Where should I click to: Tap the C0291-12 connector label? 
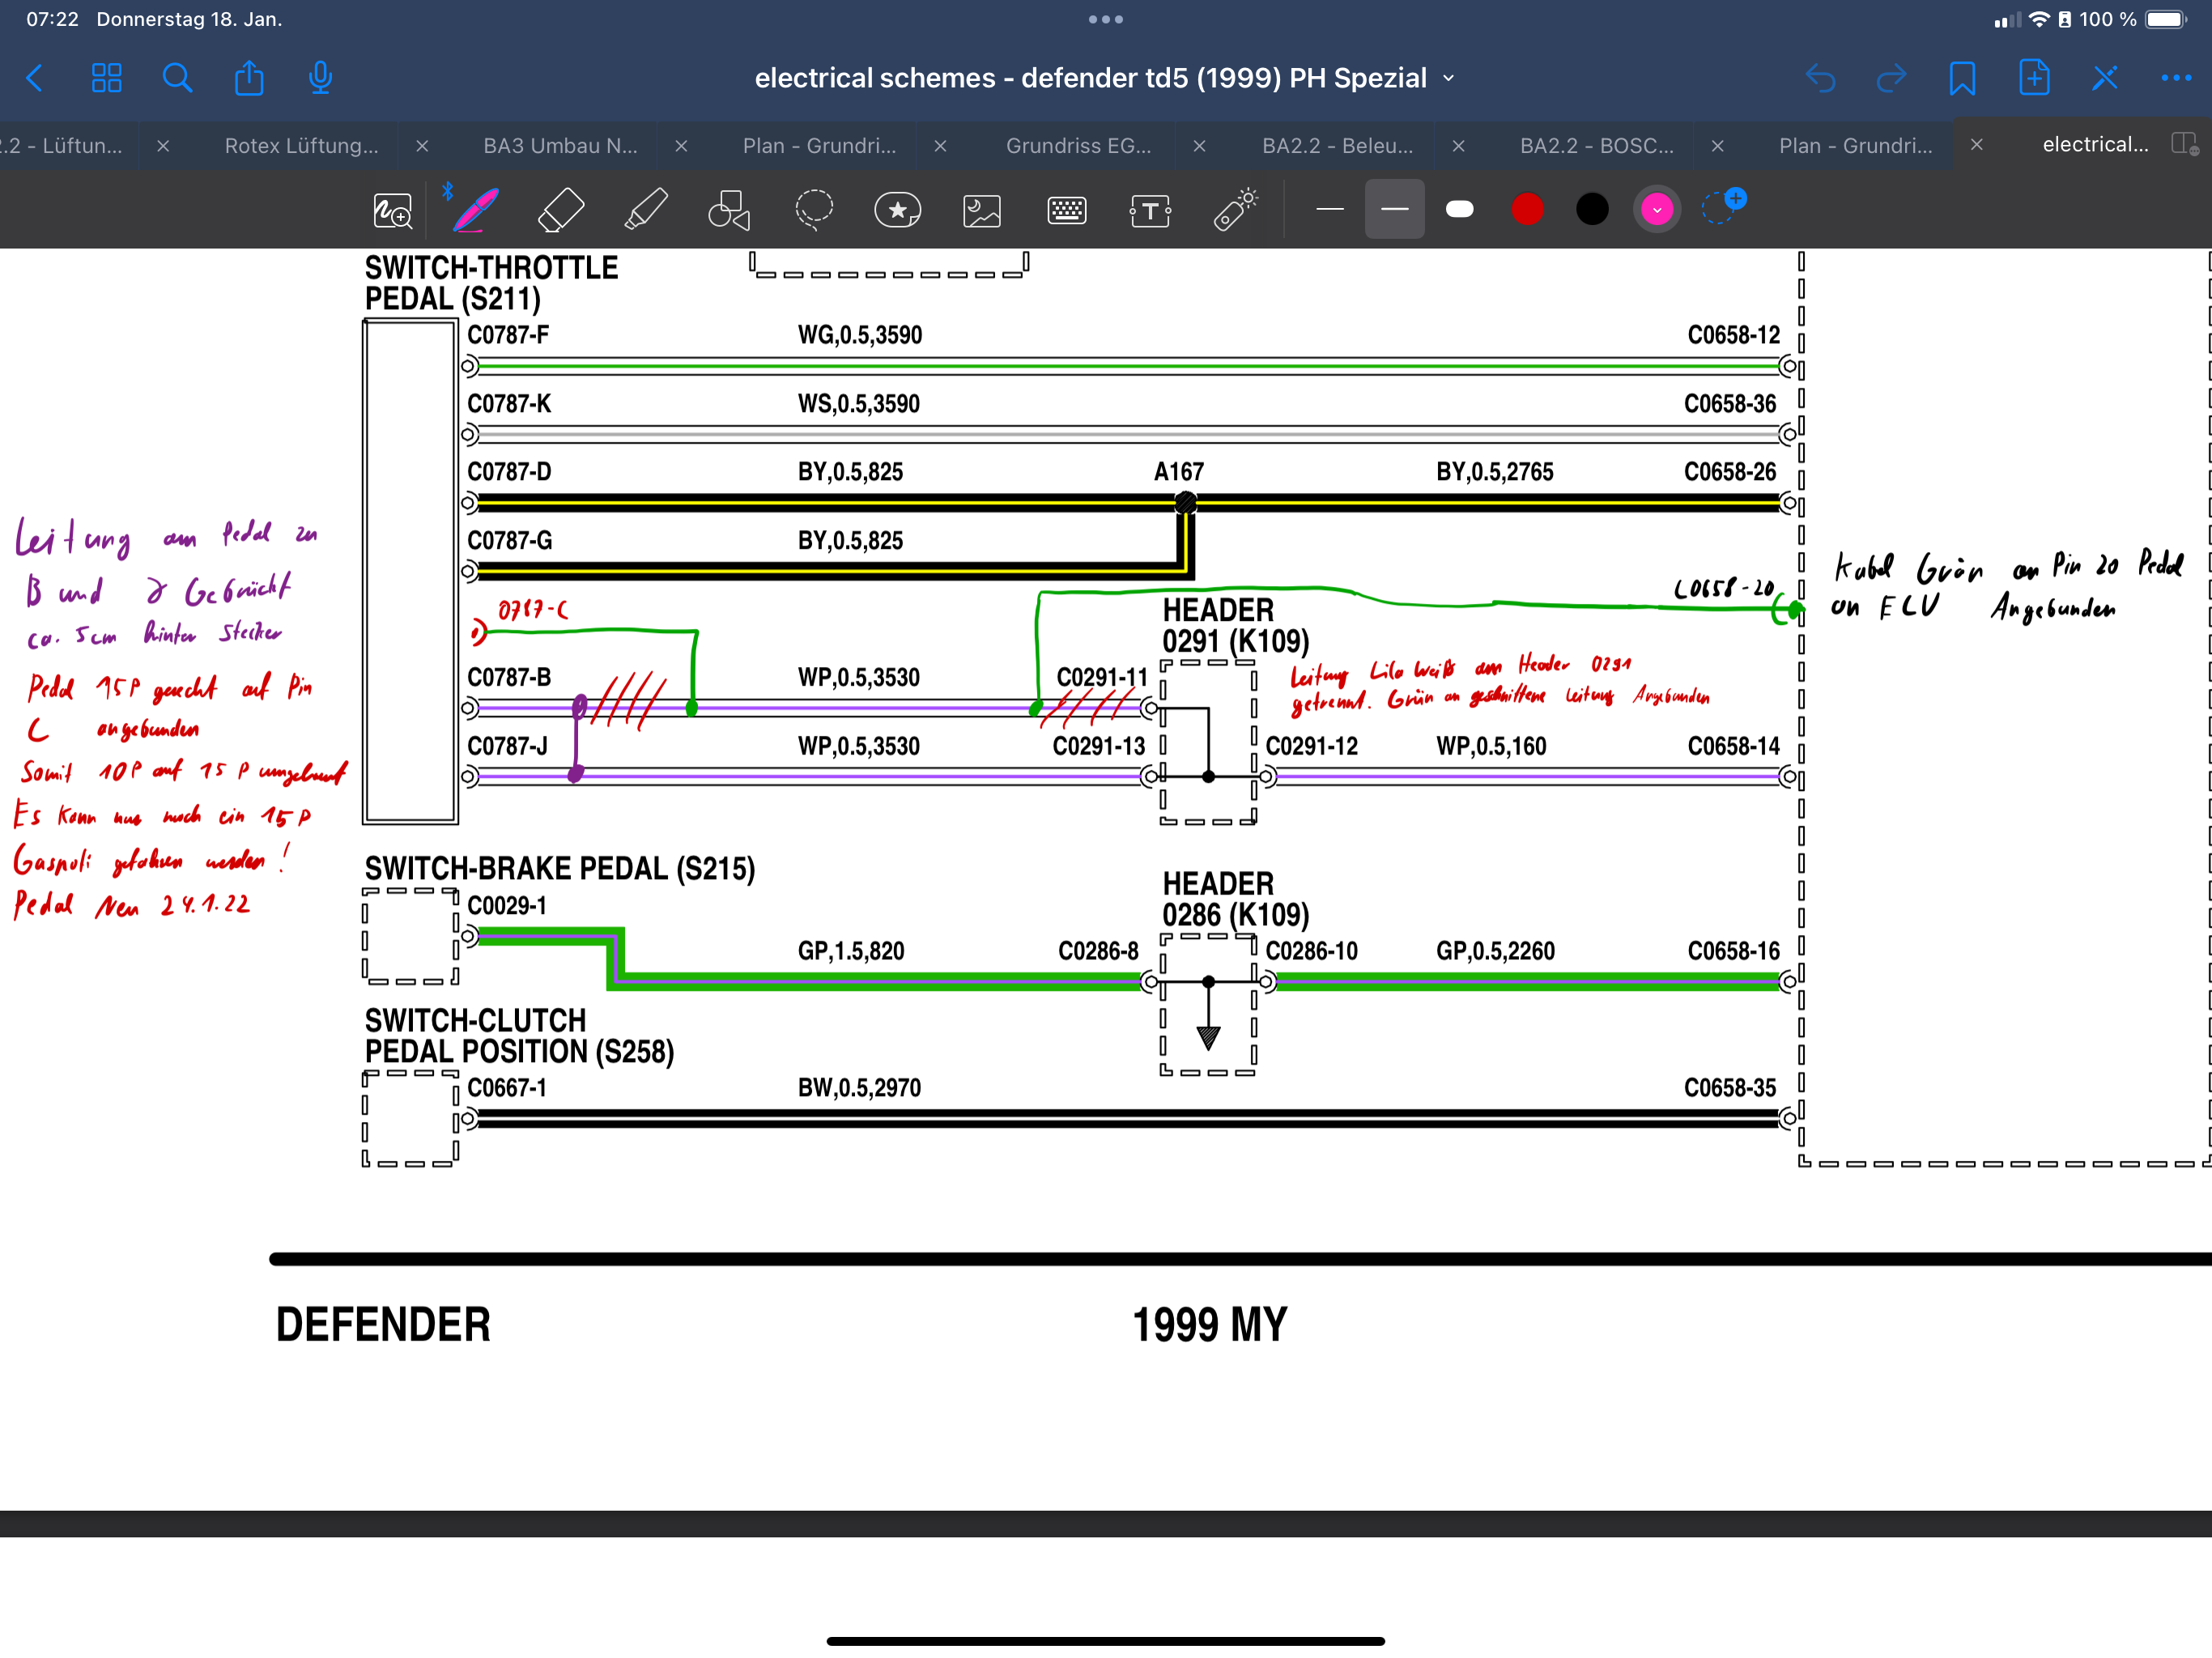click(1312, 746)
